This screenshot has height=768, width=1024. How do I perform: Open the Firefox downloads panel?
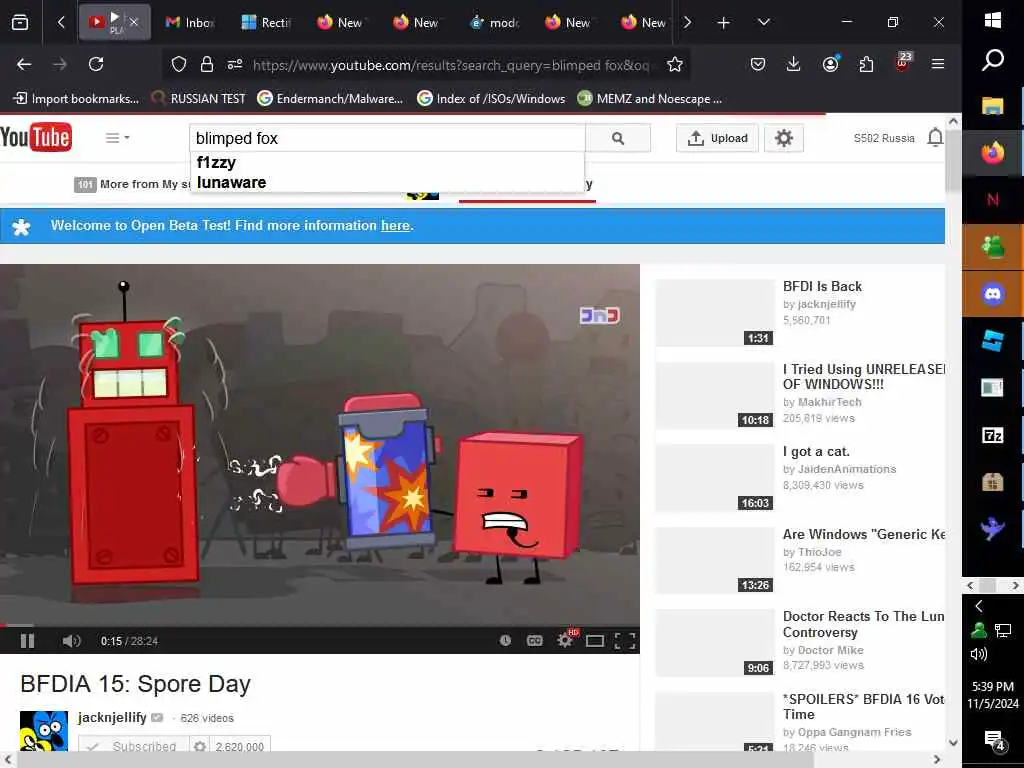pyautogui.click(x=793, y=64)
